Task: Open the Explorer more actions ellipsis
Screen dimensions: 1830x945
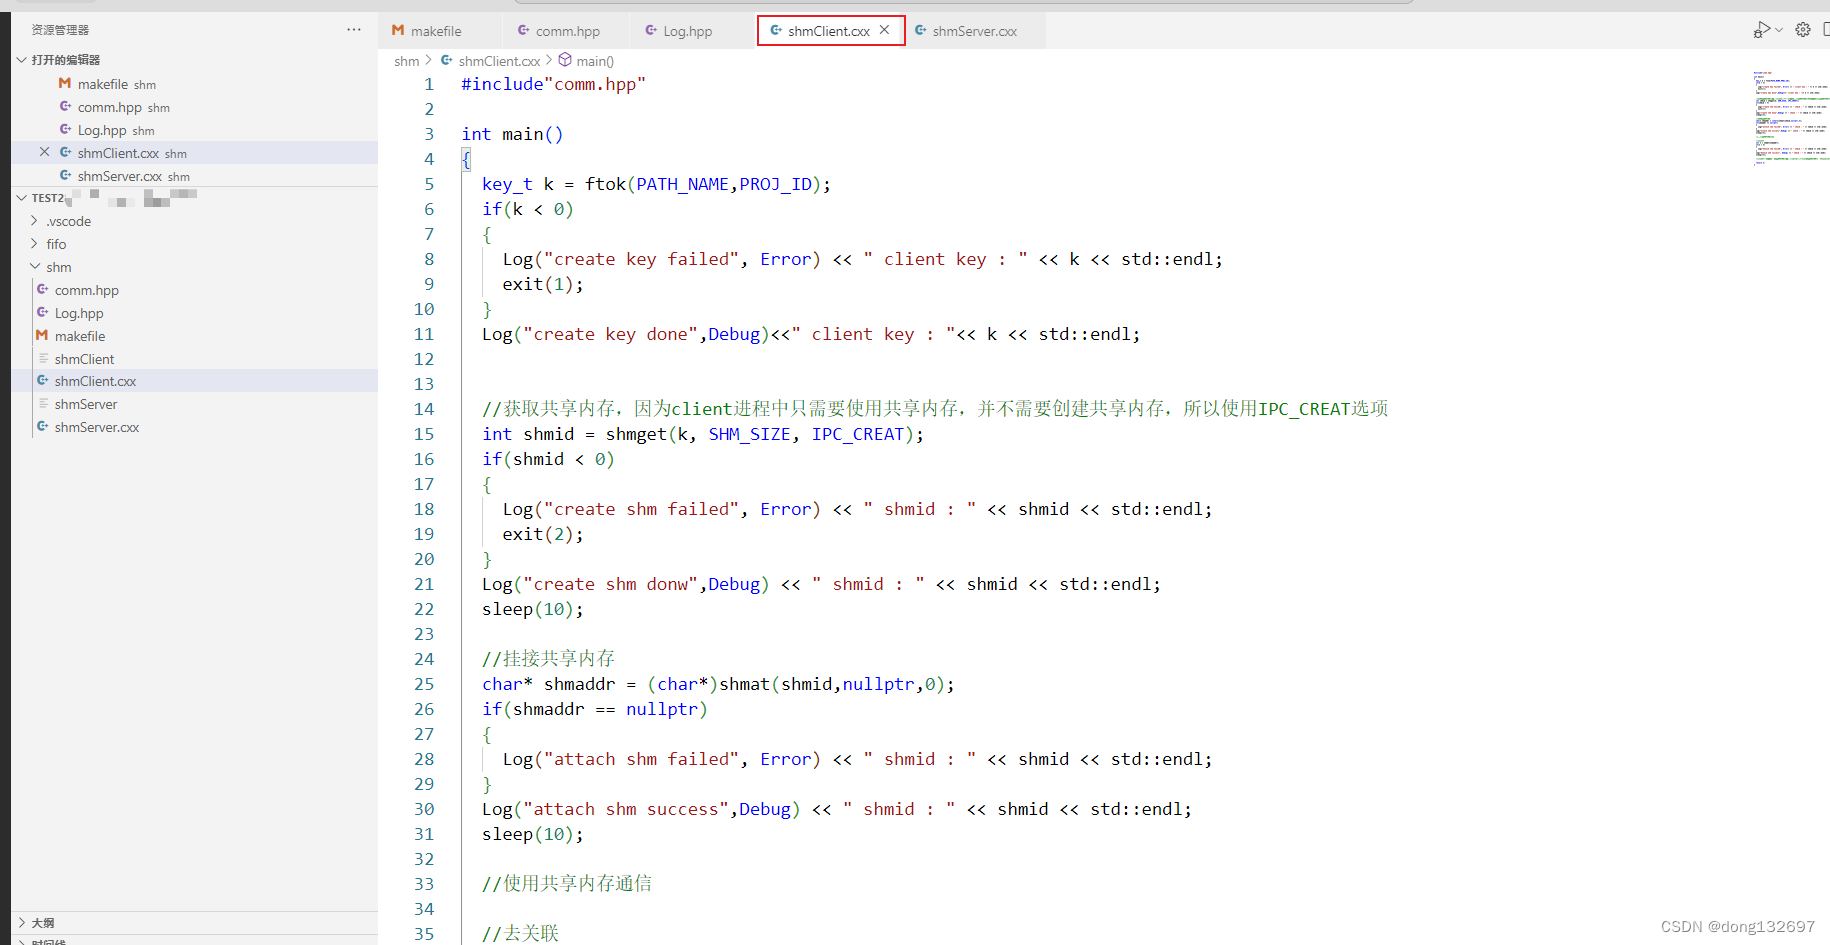Action: pyautogui.click(x=354, y=30)
